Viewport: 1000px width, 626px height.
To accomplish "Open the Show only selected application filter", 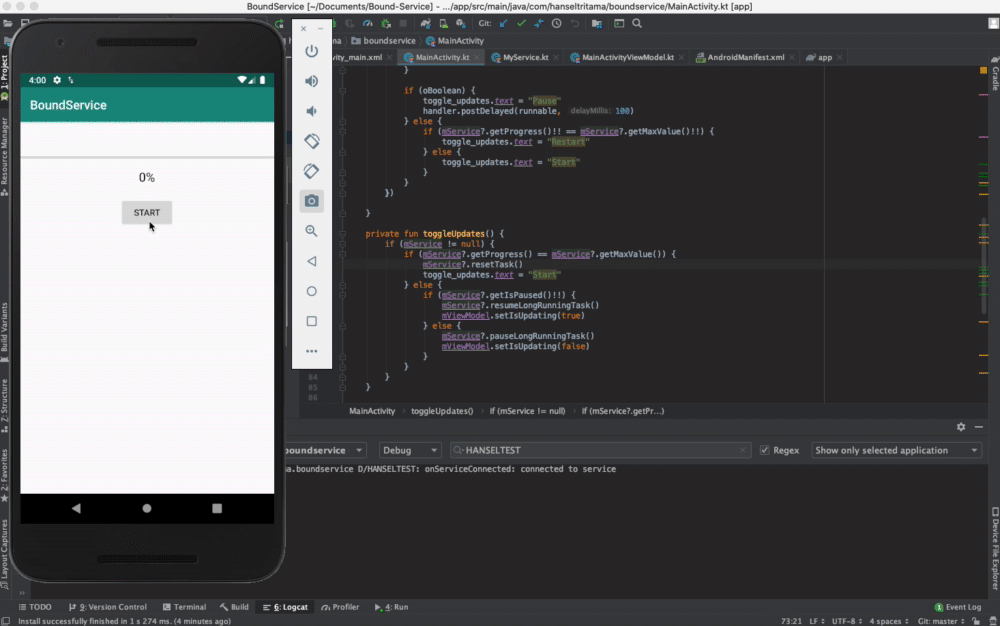I will 896,450.
